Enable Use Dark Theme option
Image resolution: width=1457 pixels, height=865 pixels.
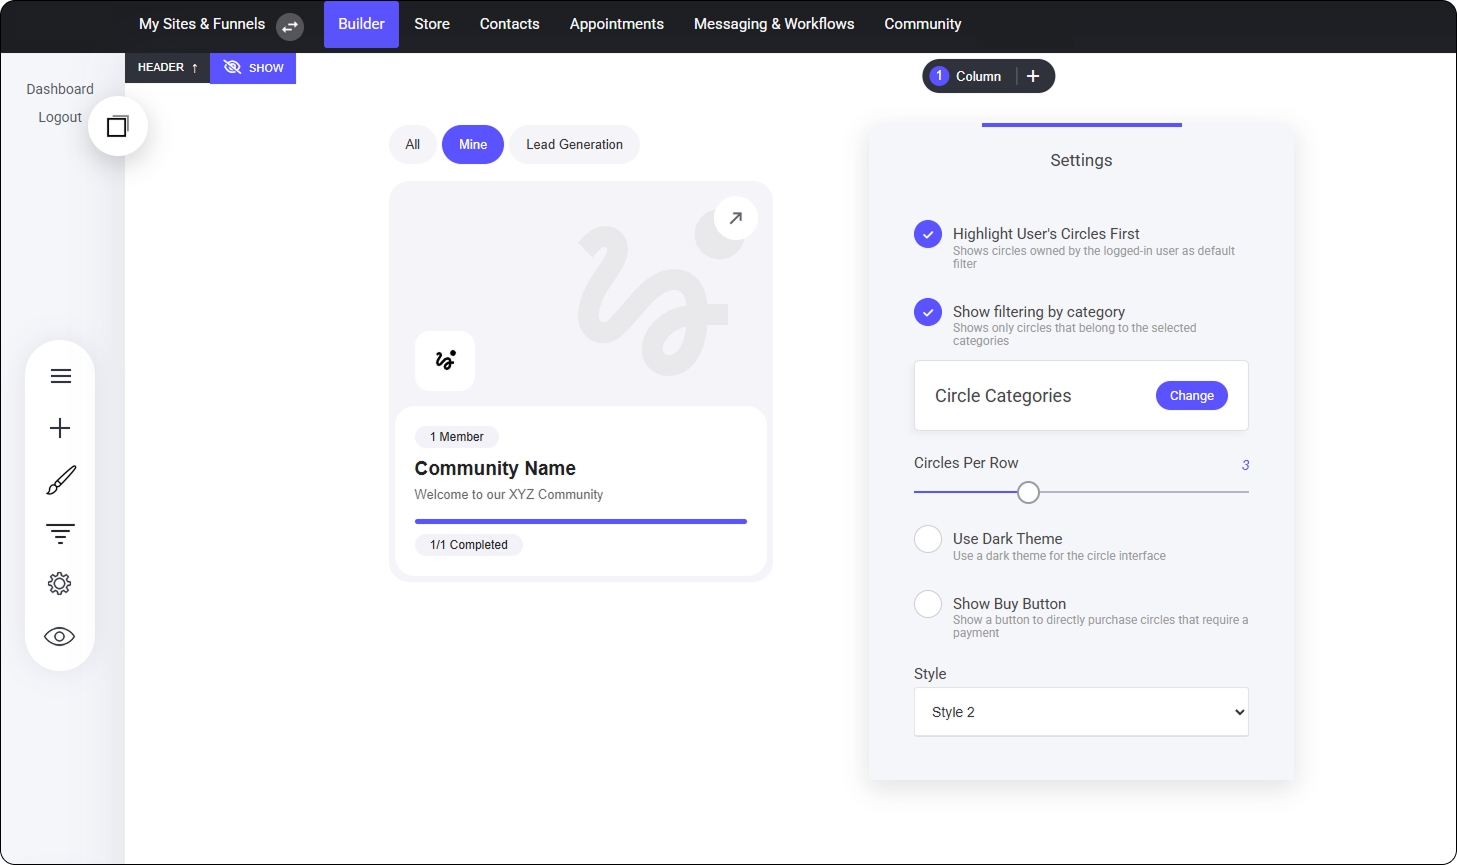click(928, 539)
